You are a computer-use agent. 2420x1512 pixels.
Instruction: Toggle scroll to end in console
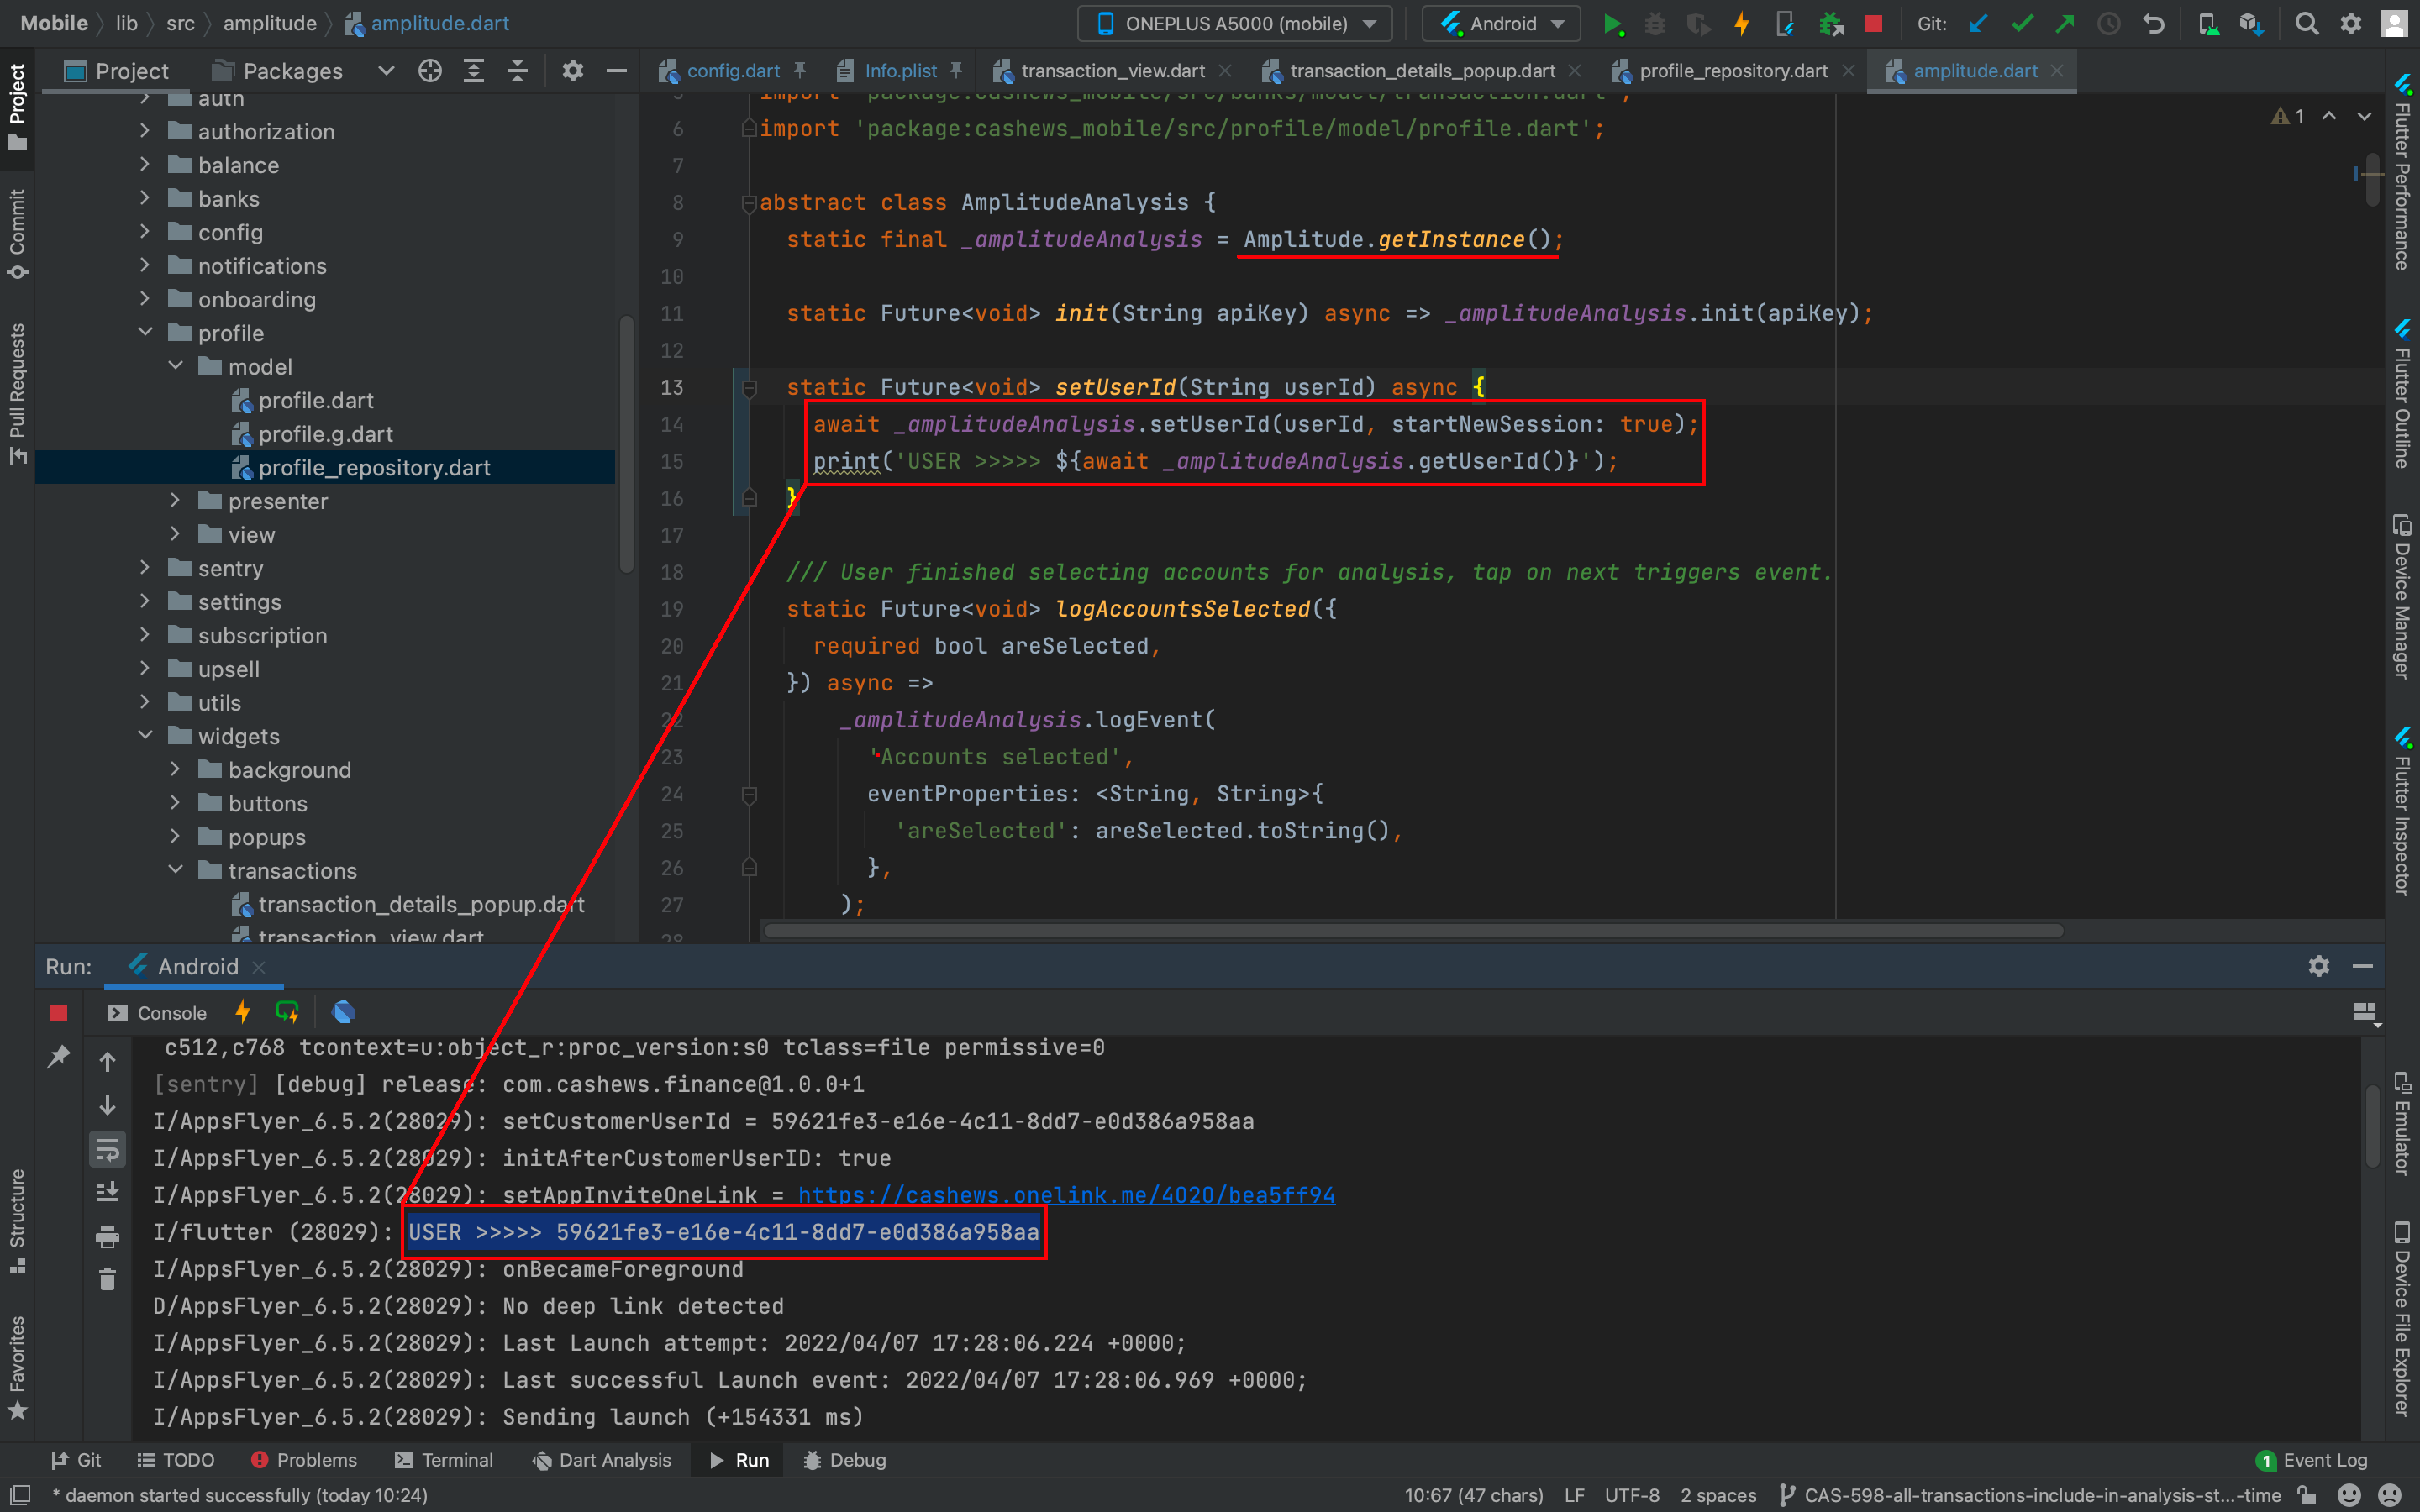point(108,1192)
